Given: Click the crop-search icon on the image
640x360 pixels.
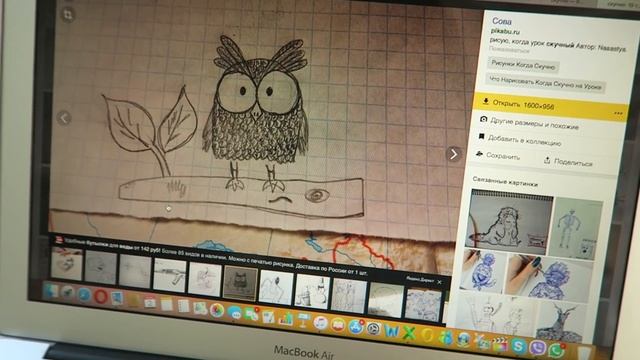Looking at the screenshot, I should click(x=68, y=15).
